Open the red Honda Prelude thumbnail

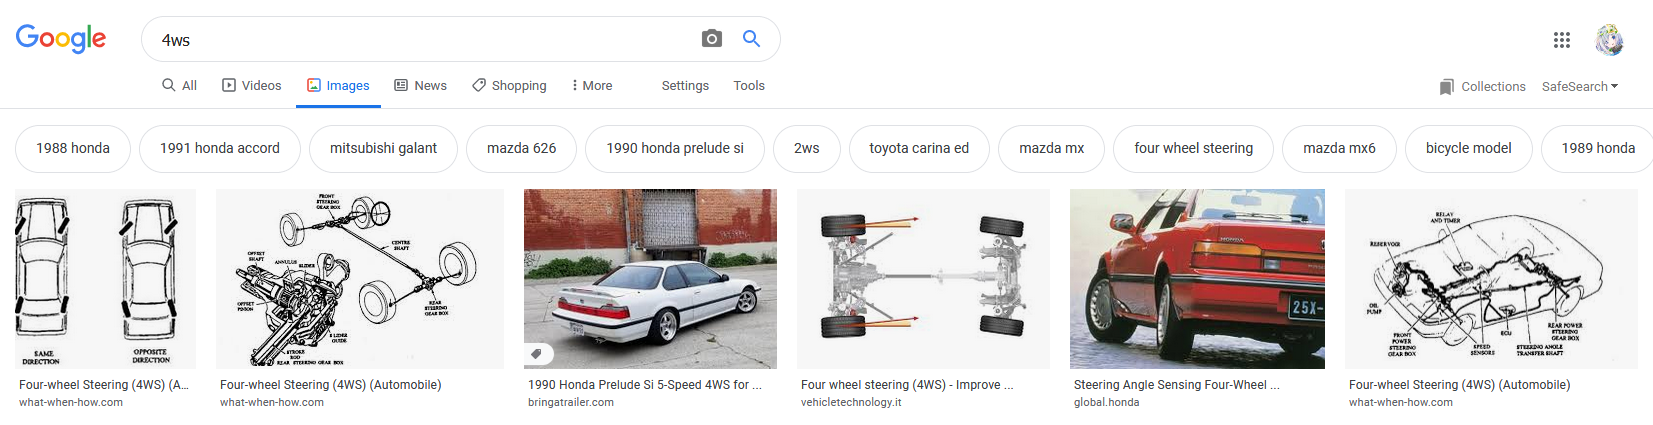click(1197, 278)
